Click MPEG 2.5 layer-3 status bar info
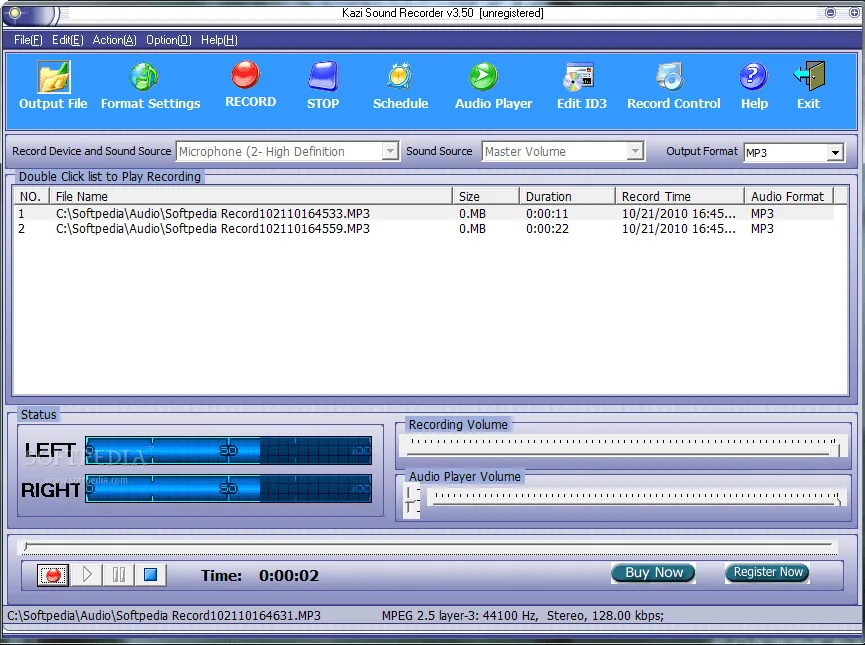The image size is (865, 645). (x=522, y=616)
